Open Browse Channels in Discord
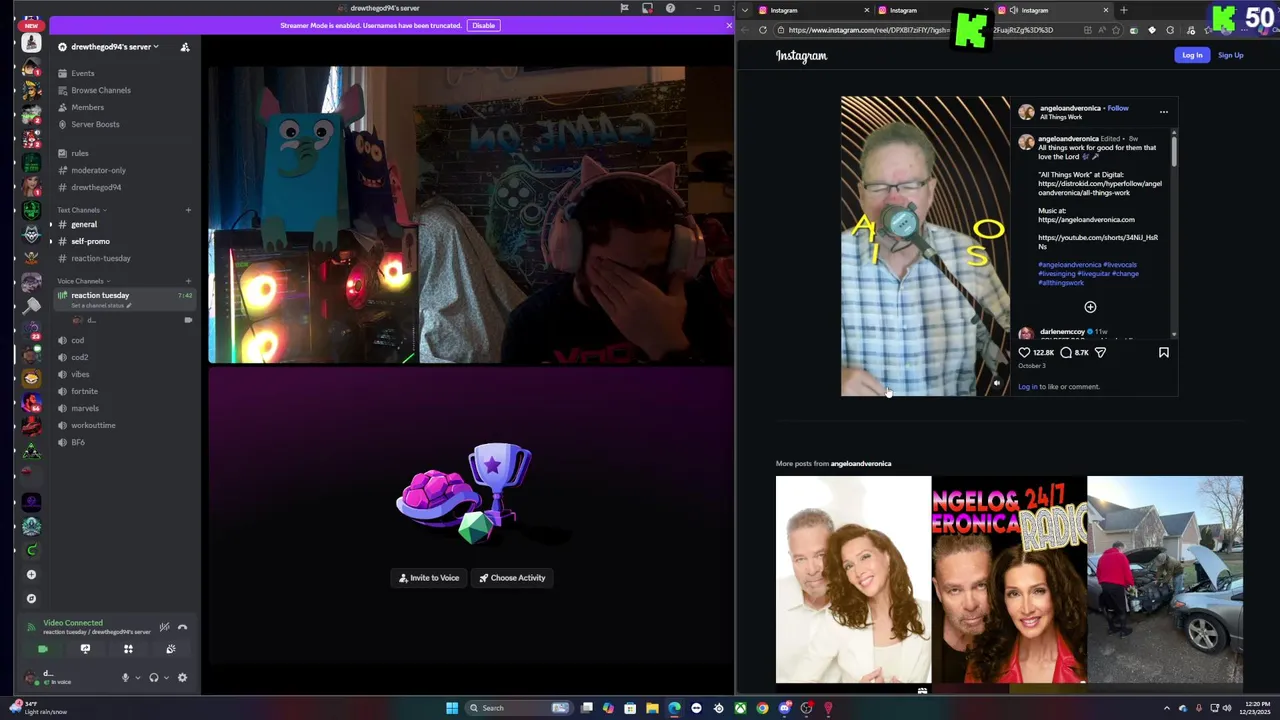1280x720 pixels. click(x=100, y=90)
